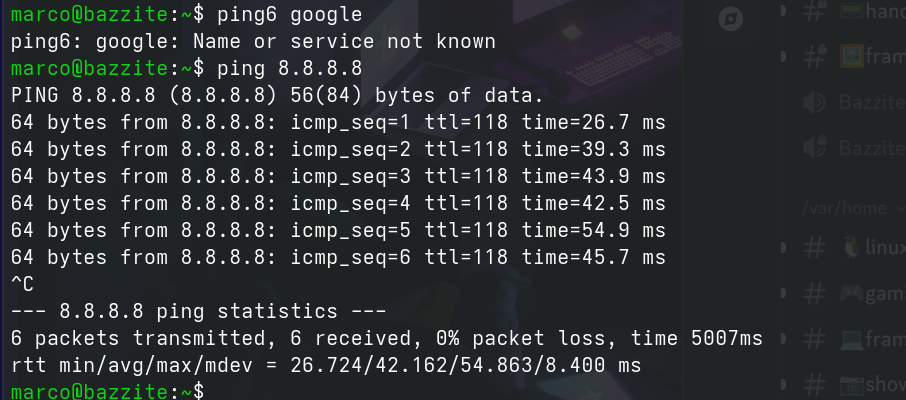The image size is (906, 400).
Task: Click hash icon beside game controller channel
Action: click(815, 292)
